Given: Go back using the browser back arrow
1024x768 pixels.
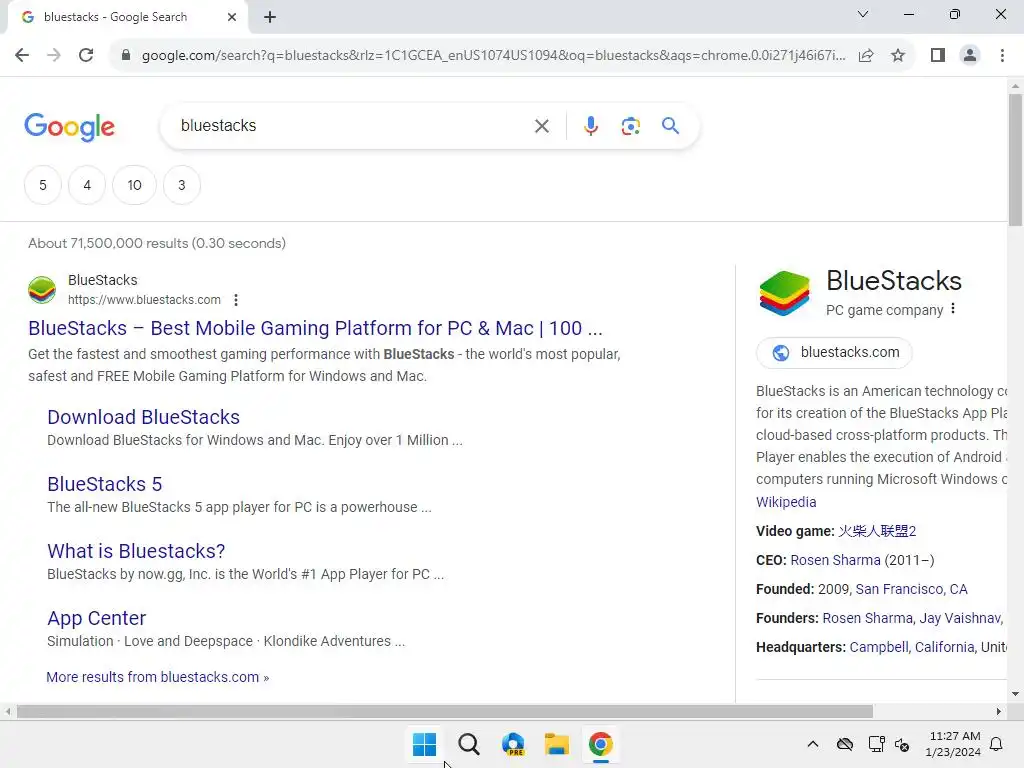Looking at the screenshot, I should tap(22, 56).
